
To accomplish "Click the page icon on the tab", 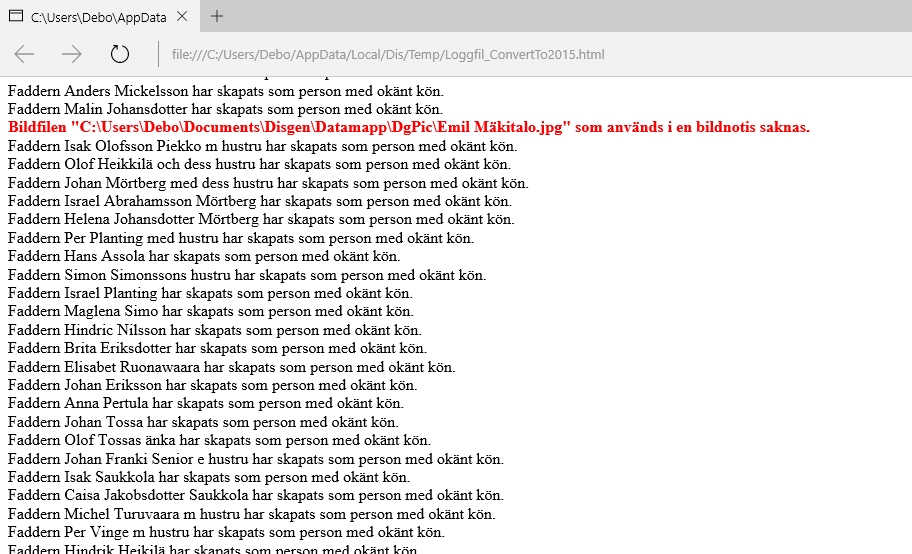I will 16,16.
